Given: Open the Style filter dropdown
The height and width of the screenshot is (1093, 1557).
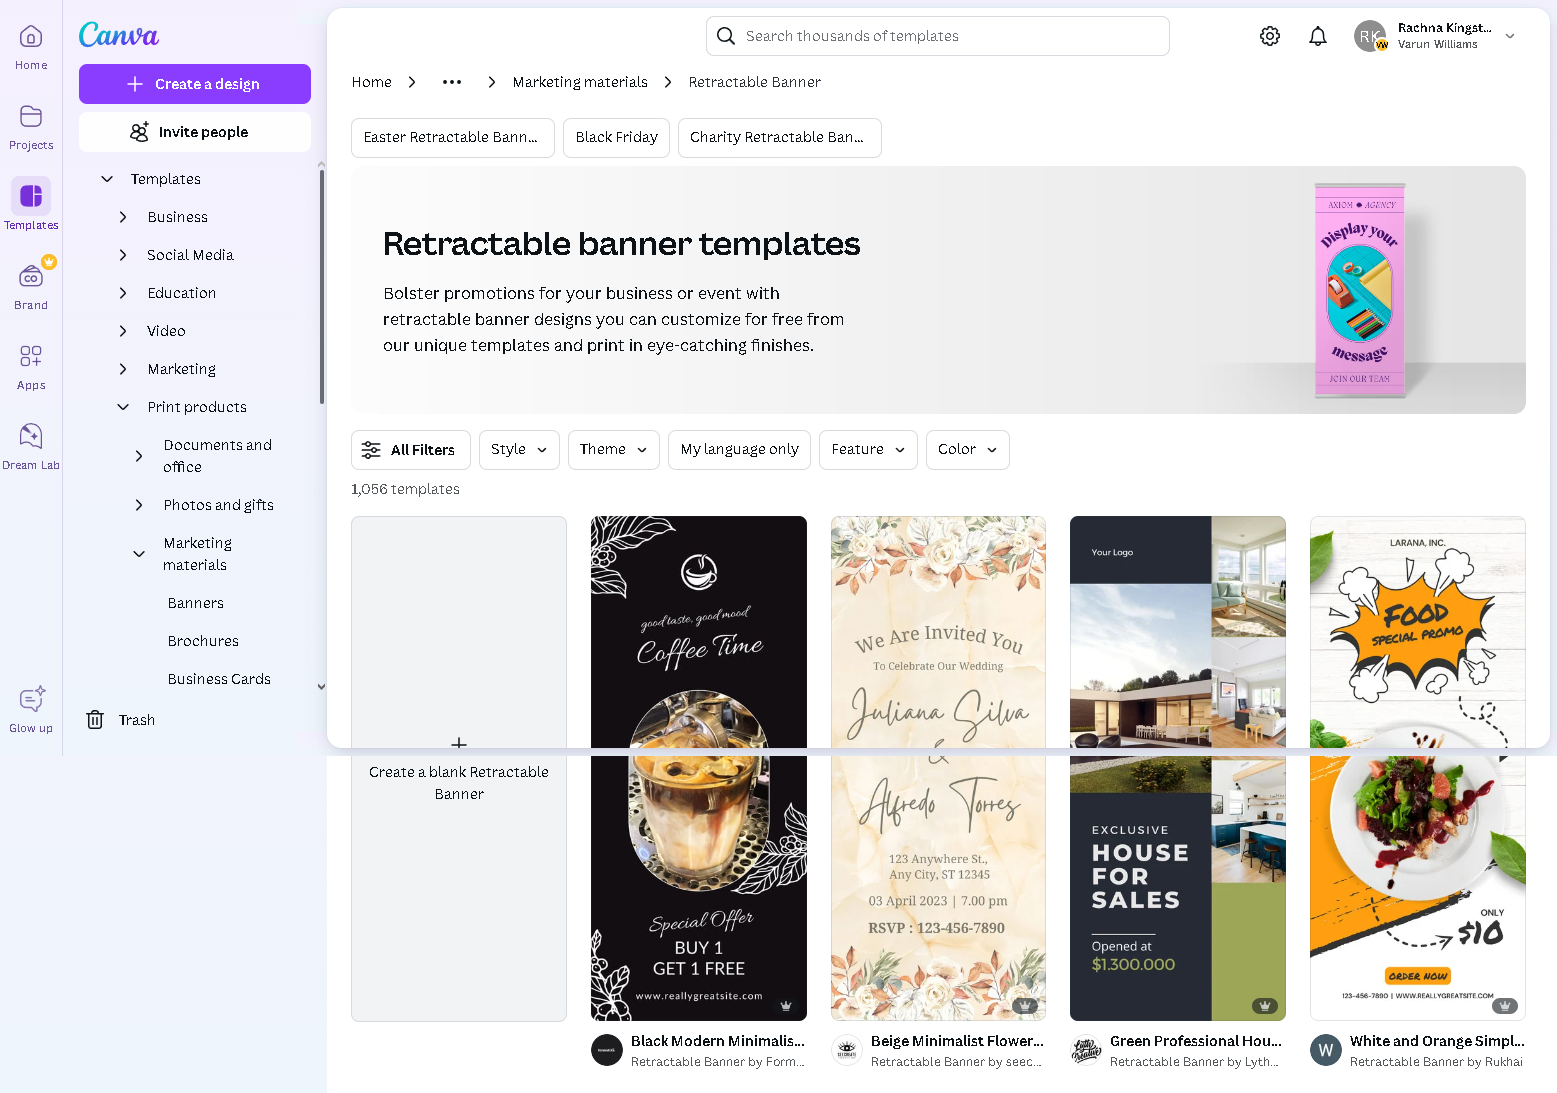Looking at the screenshot, I should tap(518, 449).
